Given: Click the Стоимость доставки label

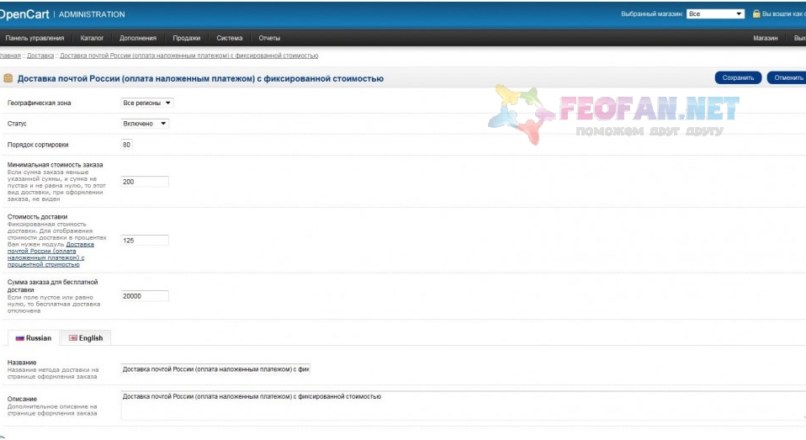Looking at the screenshot, I should coord(37,216).
